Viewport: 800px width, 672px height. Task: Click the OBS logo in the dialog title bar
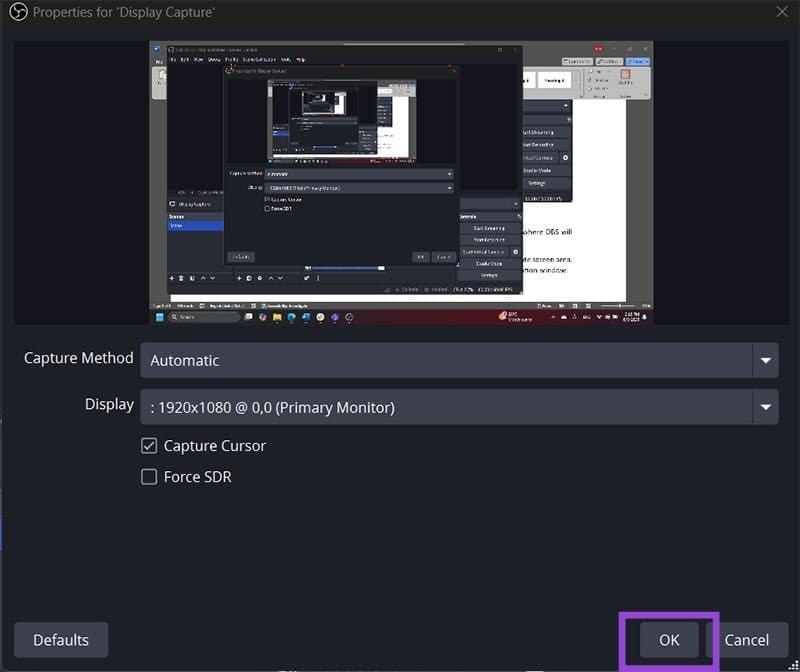click(x=16, y=13)
